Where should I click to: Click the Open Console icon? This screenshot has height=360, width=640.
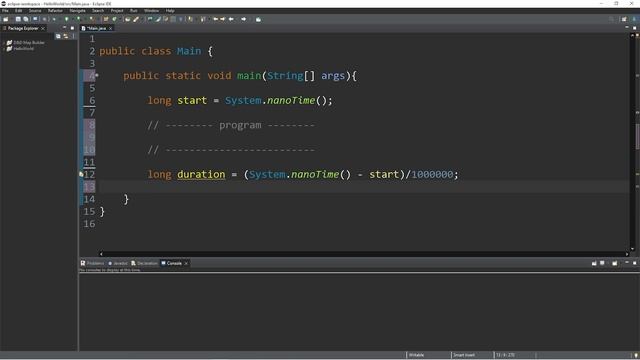pyautogui.click(x=615, y=263)
